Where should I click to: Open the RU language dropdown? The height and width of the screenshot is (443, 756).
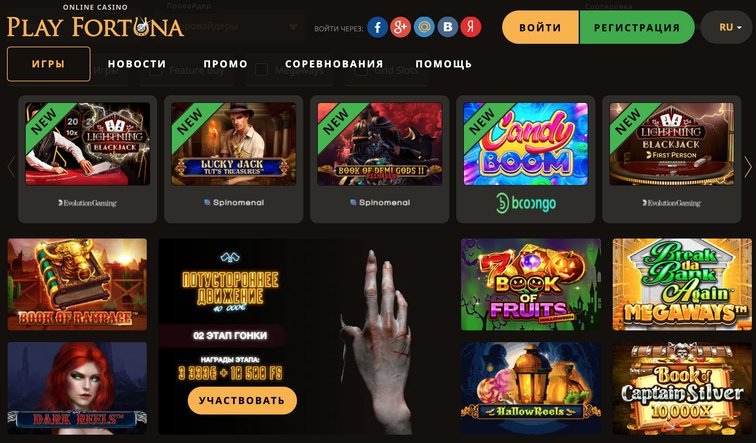point(728,27)
